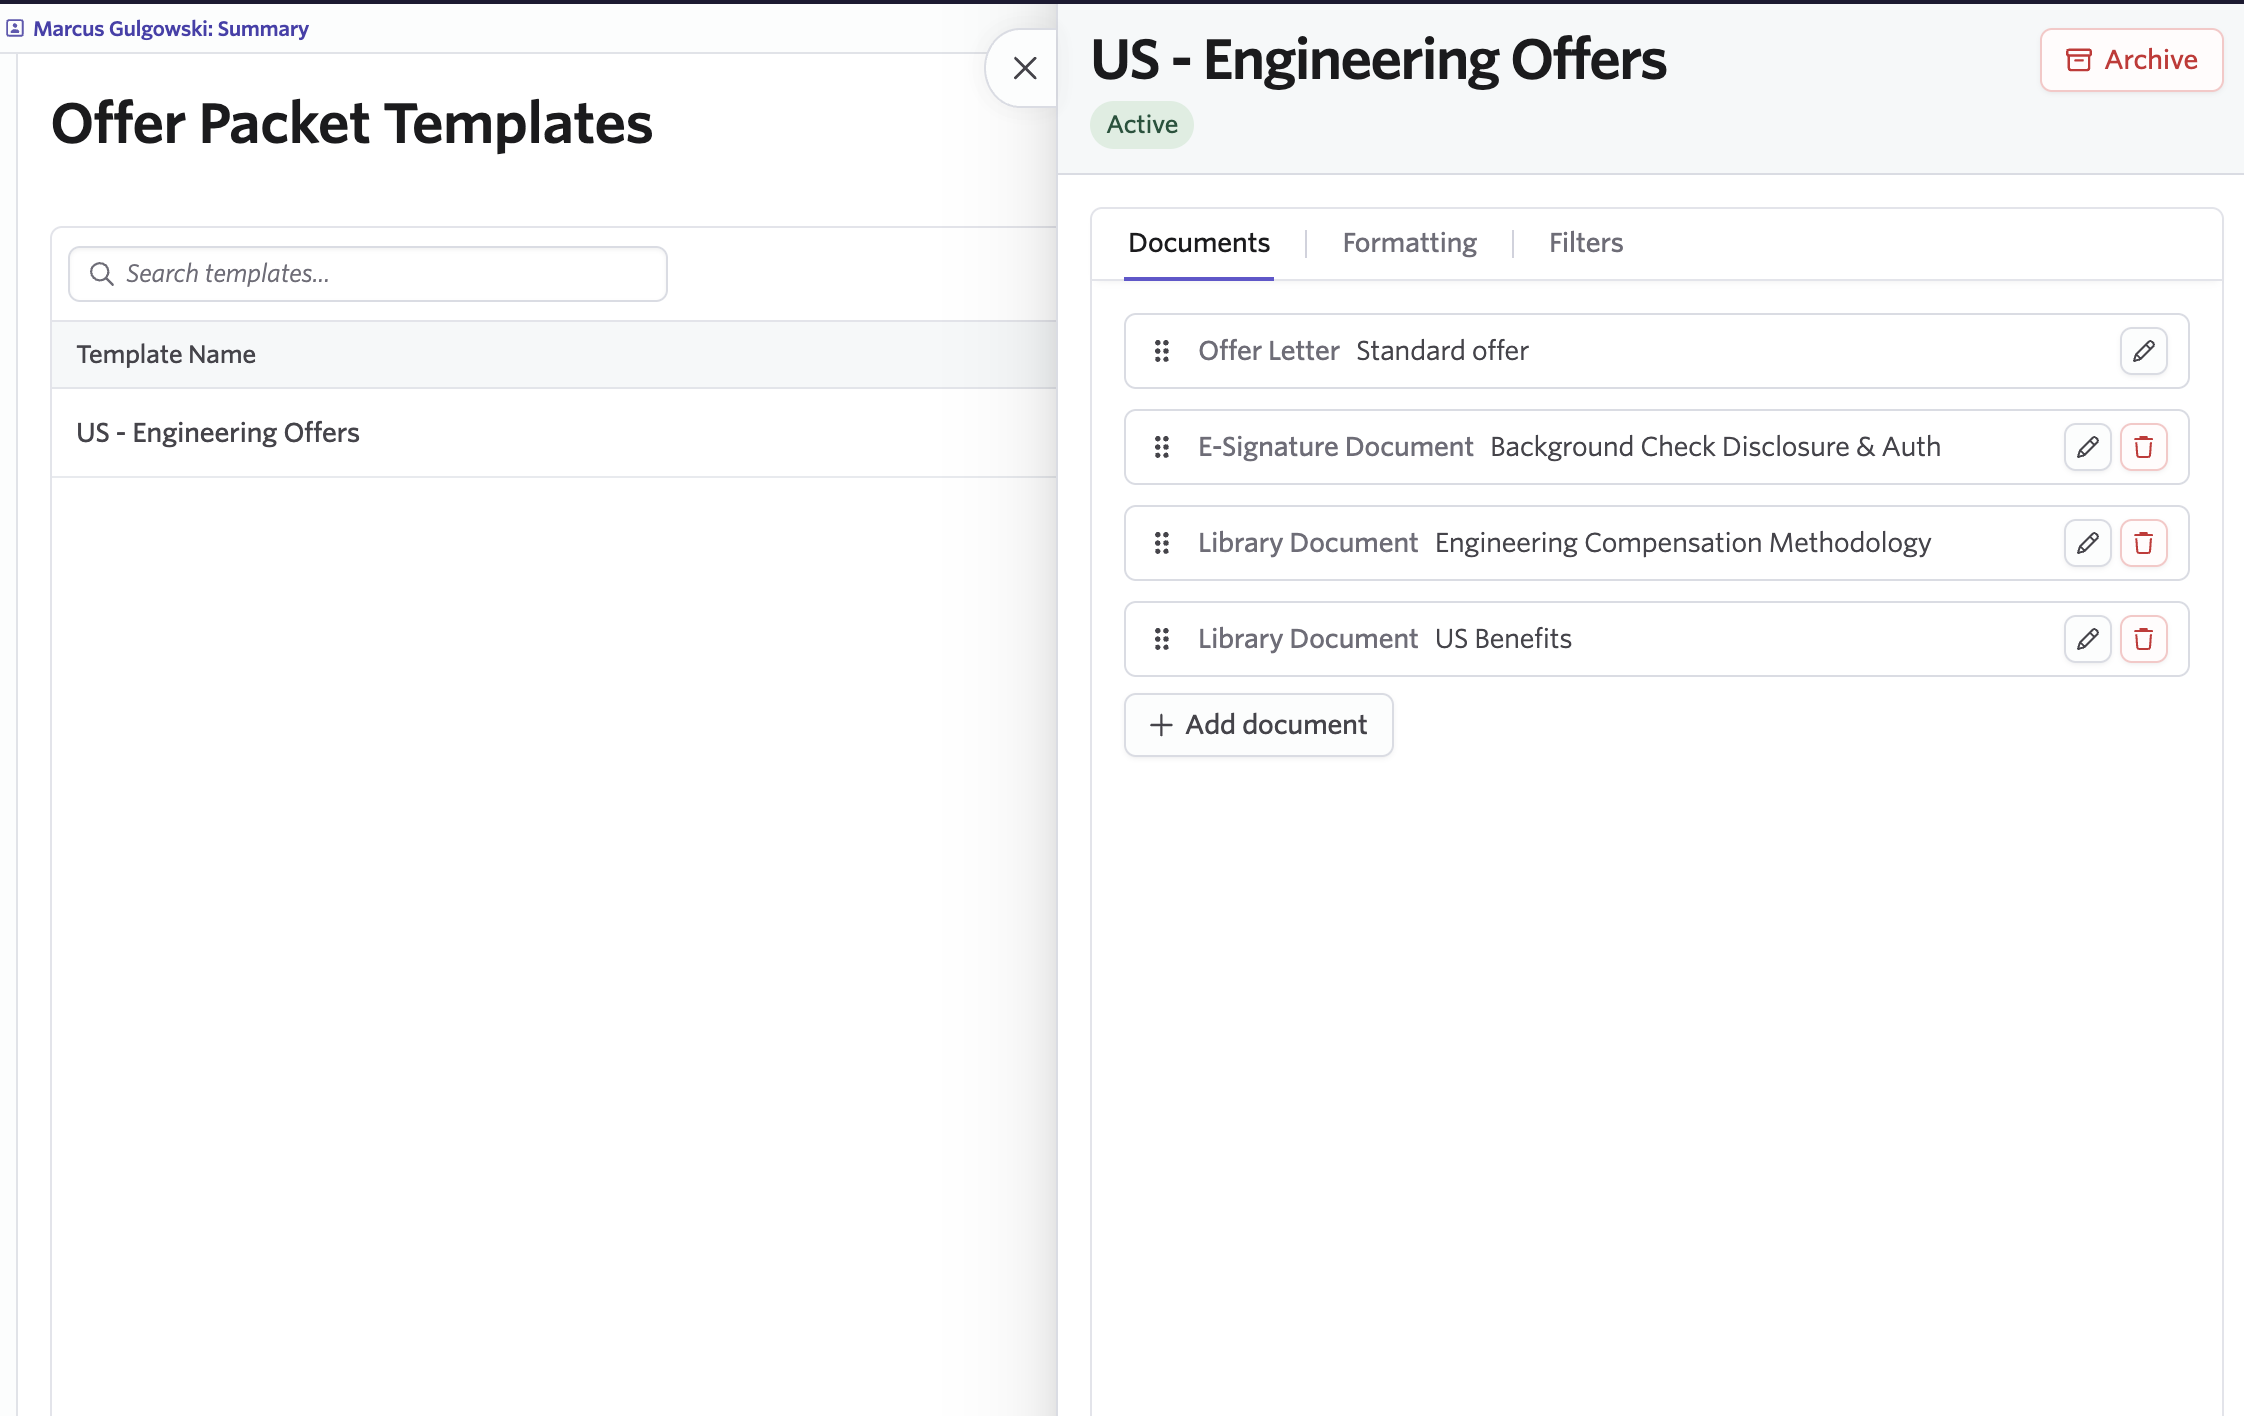Delete the US Benefits library document
The height and width of the screenshot is (1416, 2244).
coord(2143,639)
